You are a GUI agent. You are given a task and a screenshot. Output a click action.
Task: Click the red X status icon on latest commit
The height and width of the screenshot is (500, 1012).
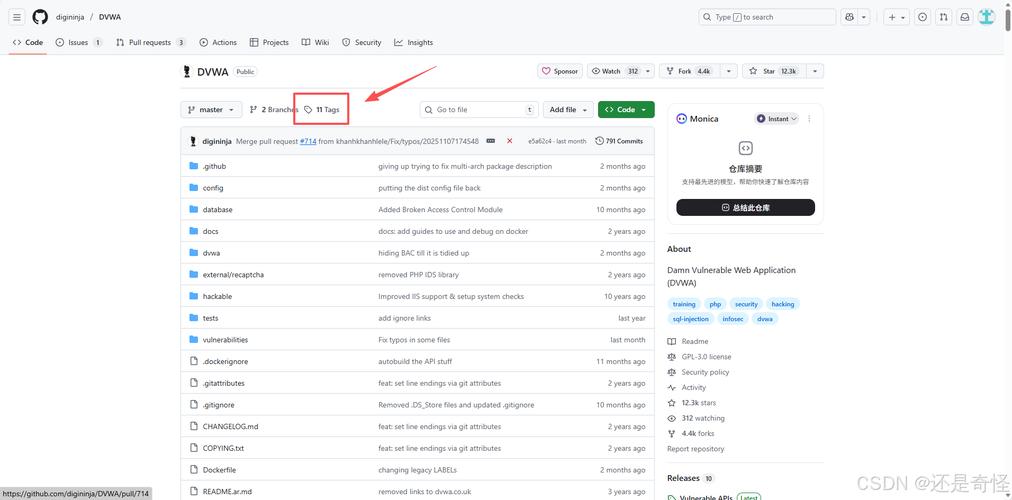(x=509, y=141)
